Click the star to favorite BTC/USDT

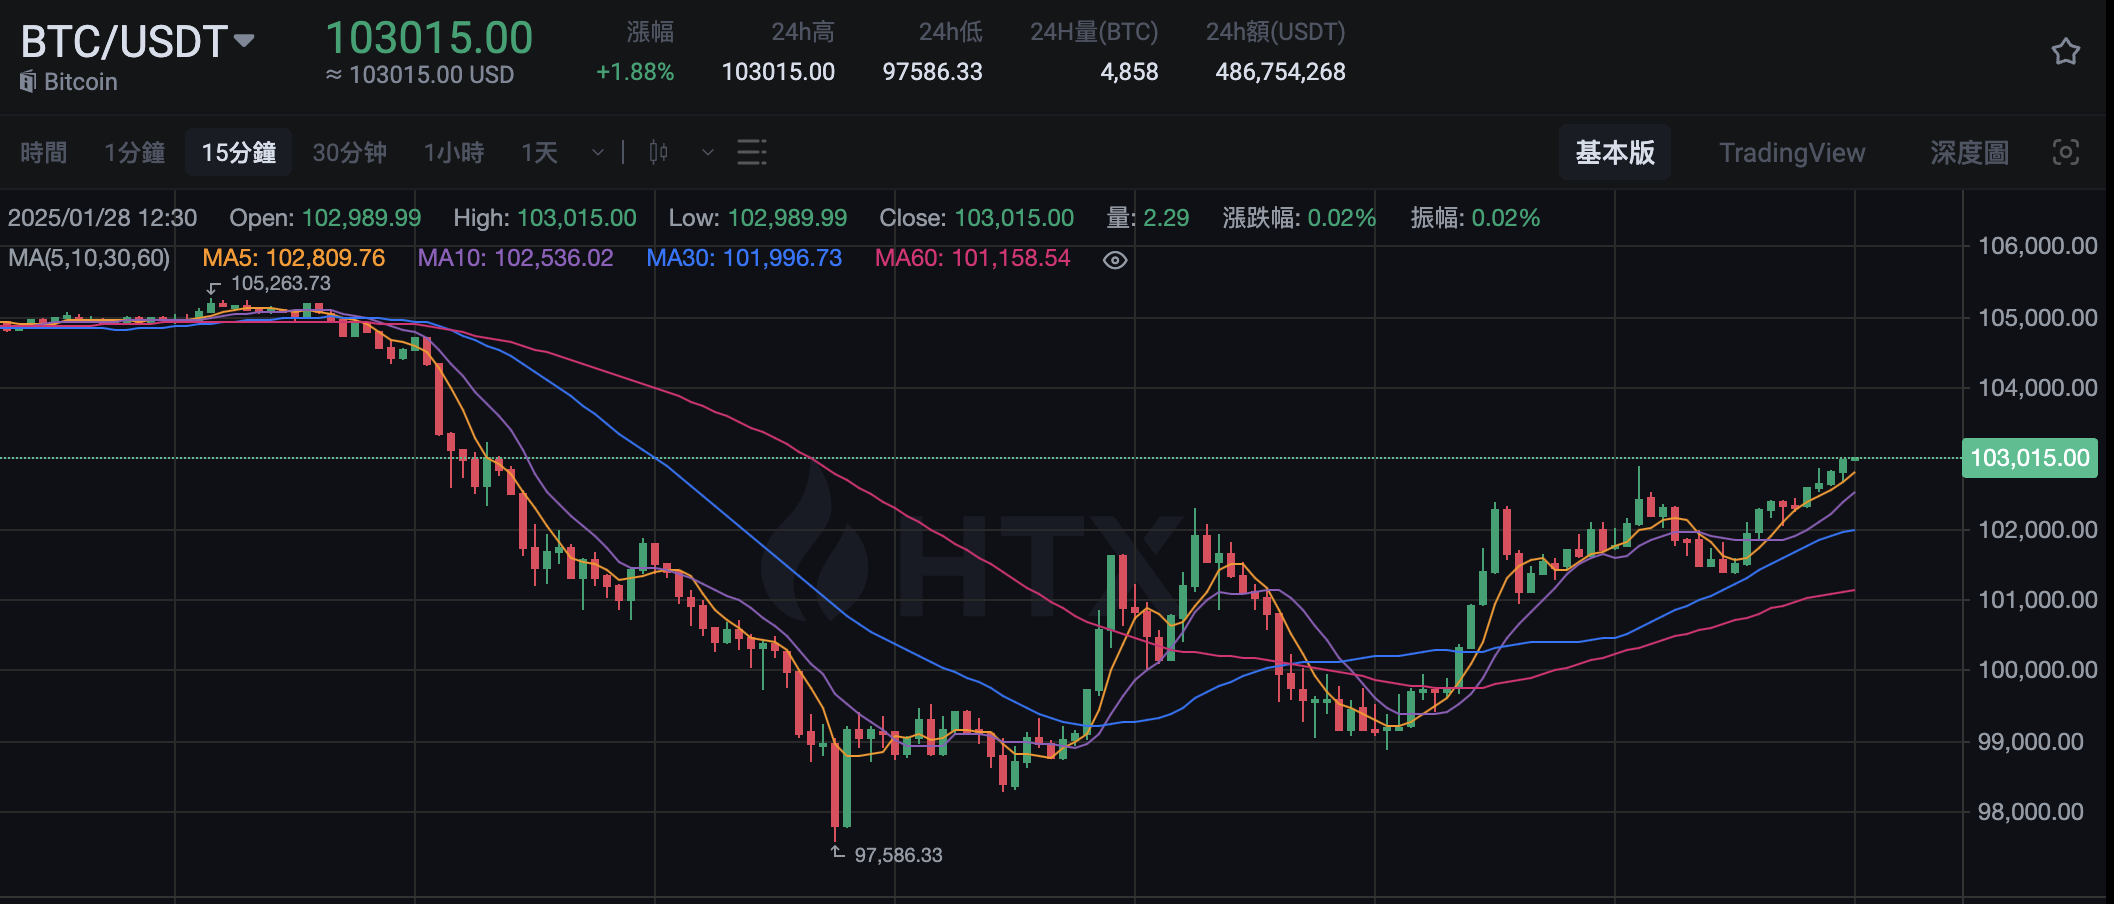pos(2066,52)
